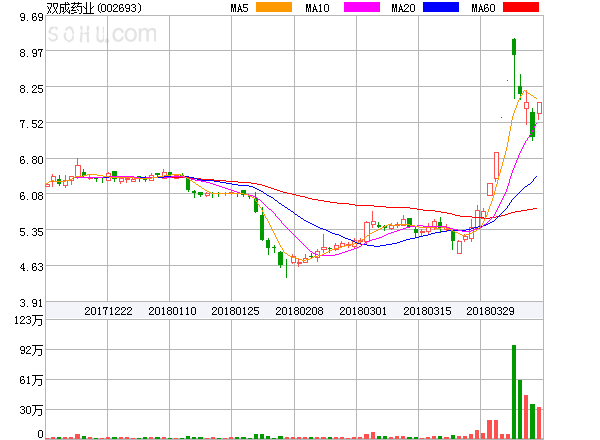The image size is (600, 440).
Task: Click the 92万 volume axis label
Action: [31, 350]
